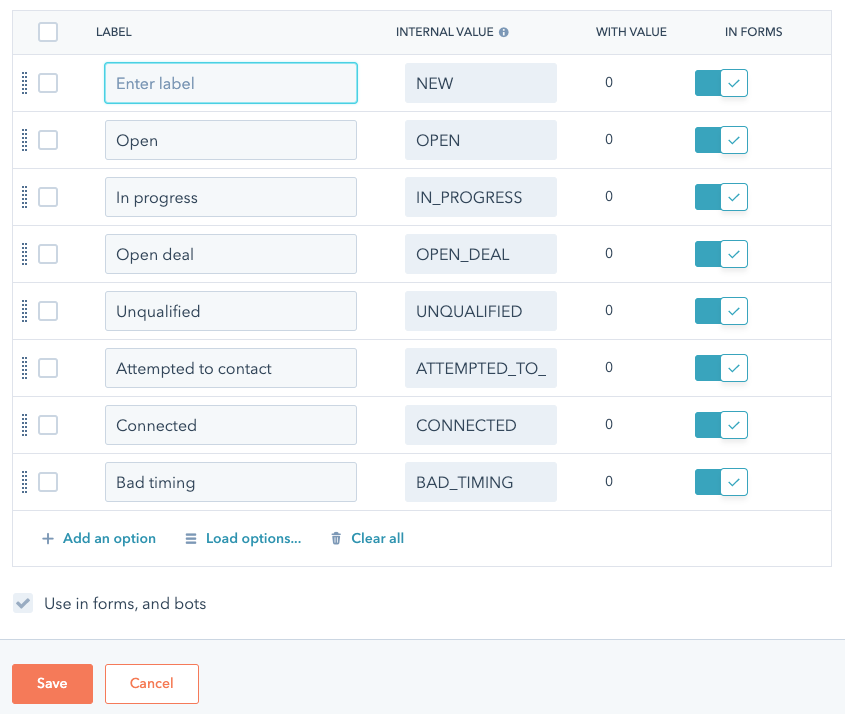Select the drag handle for the Unqualified row
This screenshot has width=845, height=714.
point(26,311)
